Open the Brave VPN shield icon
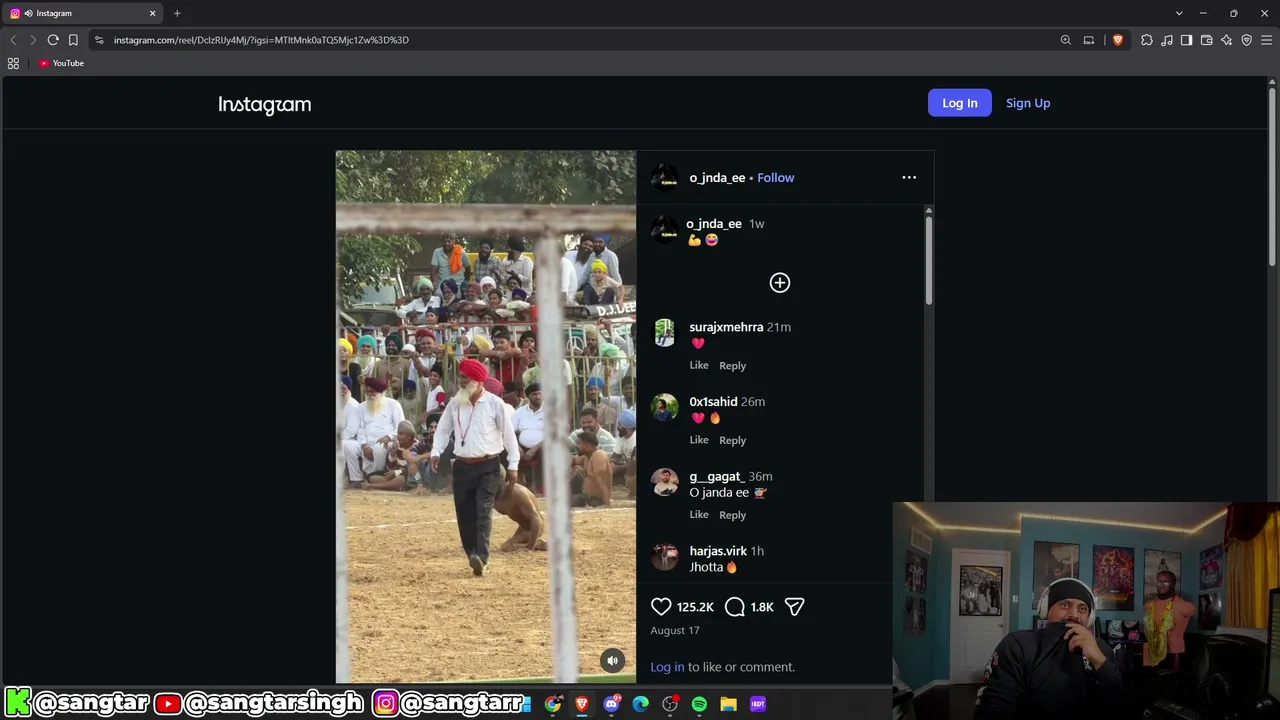The width and height of the screenshot is (1280, 720). tap(1246, 40)
